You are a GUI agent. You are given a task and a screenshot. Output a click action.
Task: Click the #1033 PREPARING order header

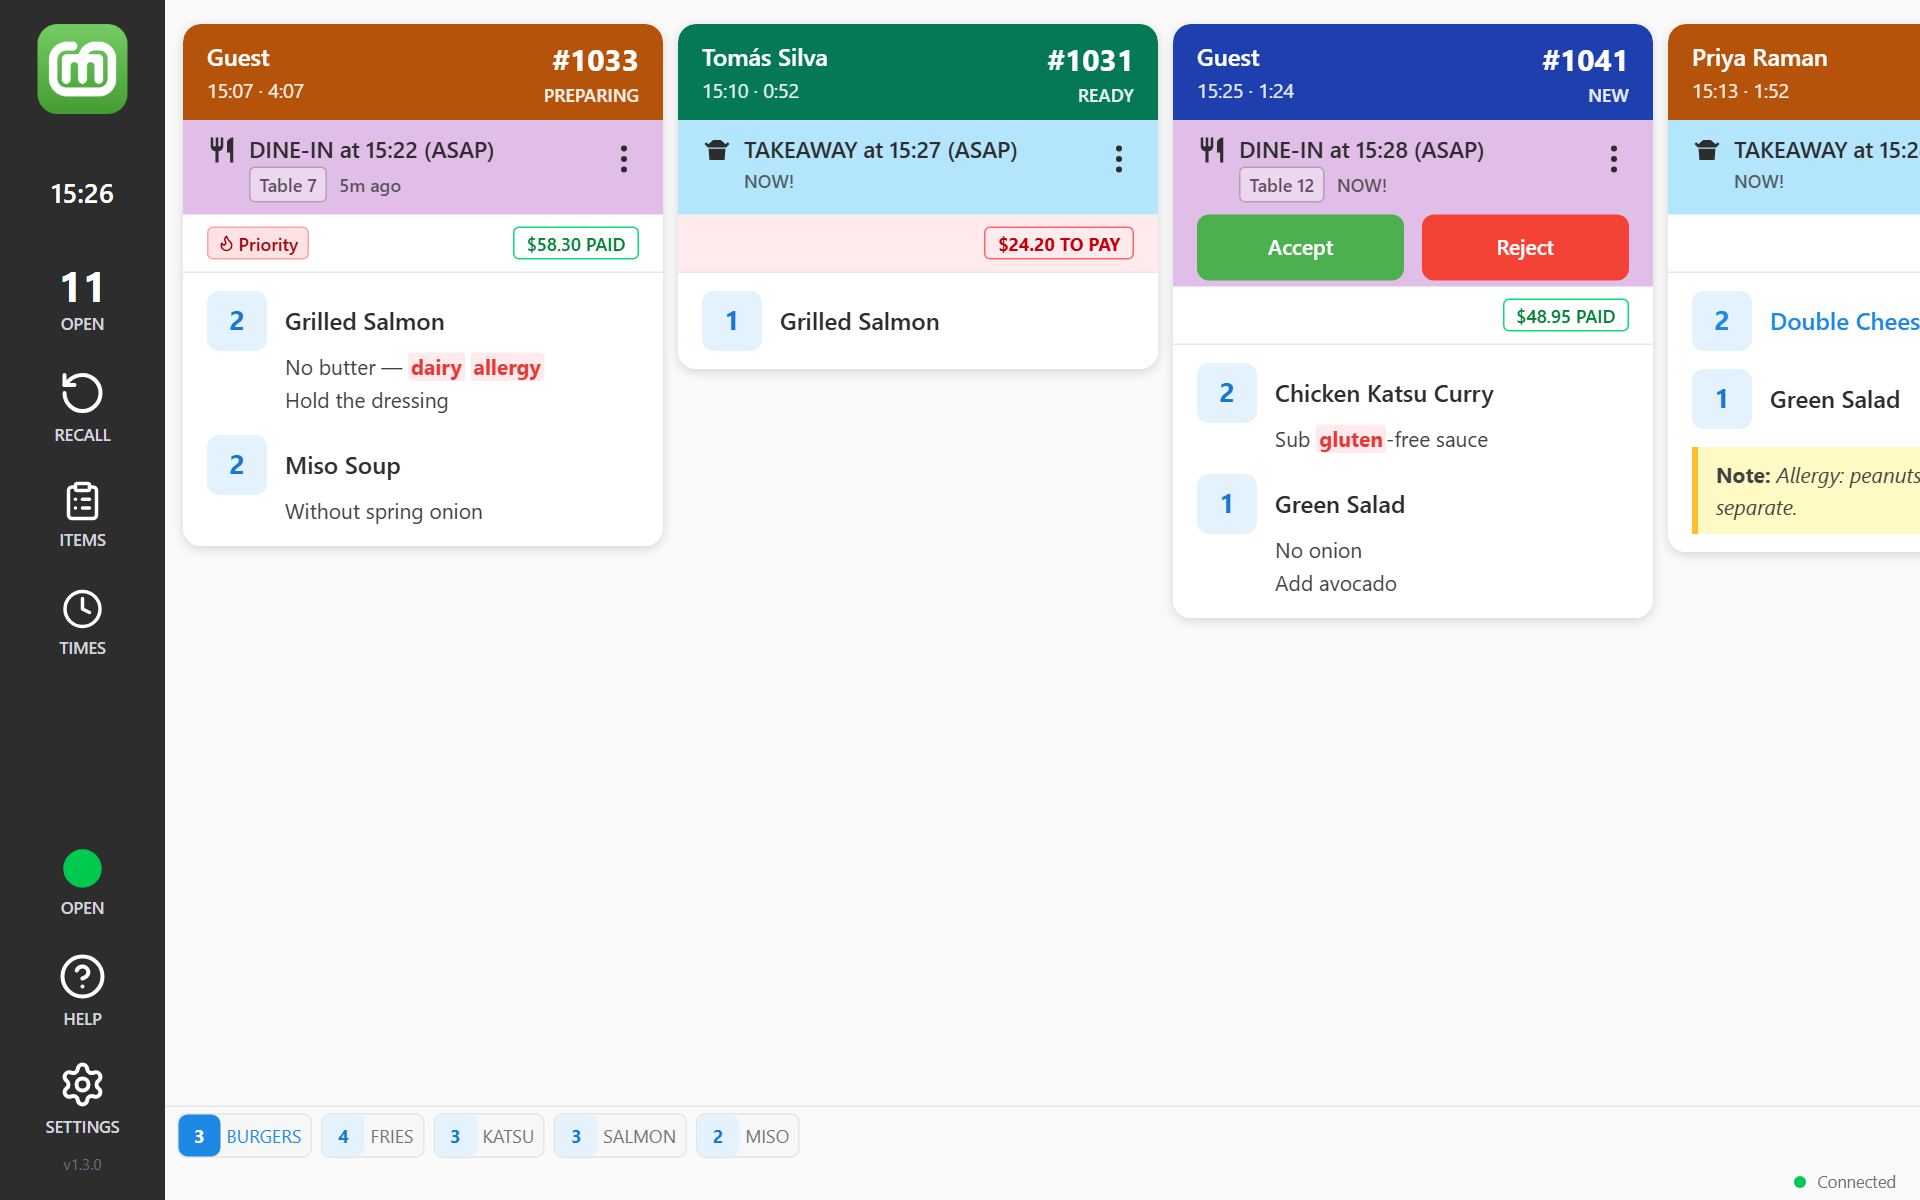(x=423, y=72)
